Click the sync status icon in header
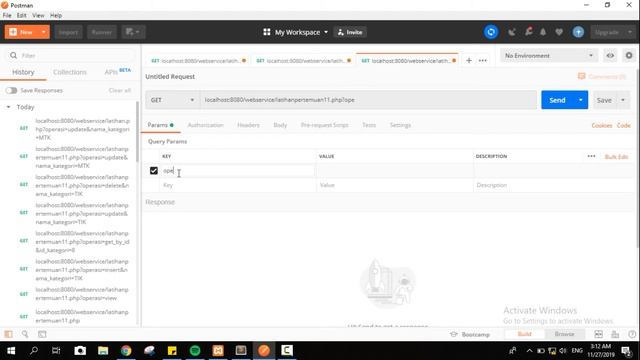 [491, 32]
